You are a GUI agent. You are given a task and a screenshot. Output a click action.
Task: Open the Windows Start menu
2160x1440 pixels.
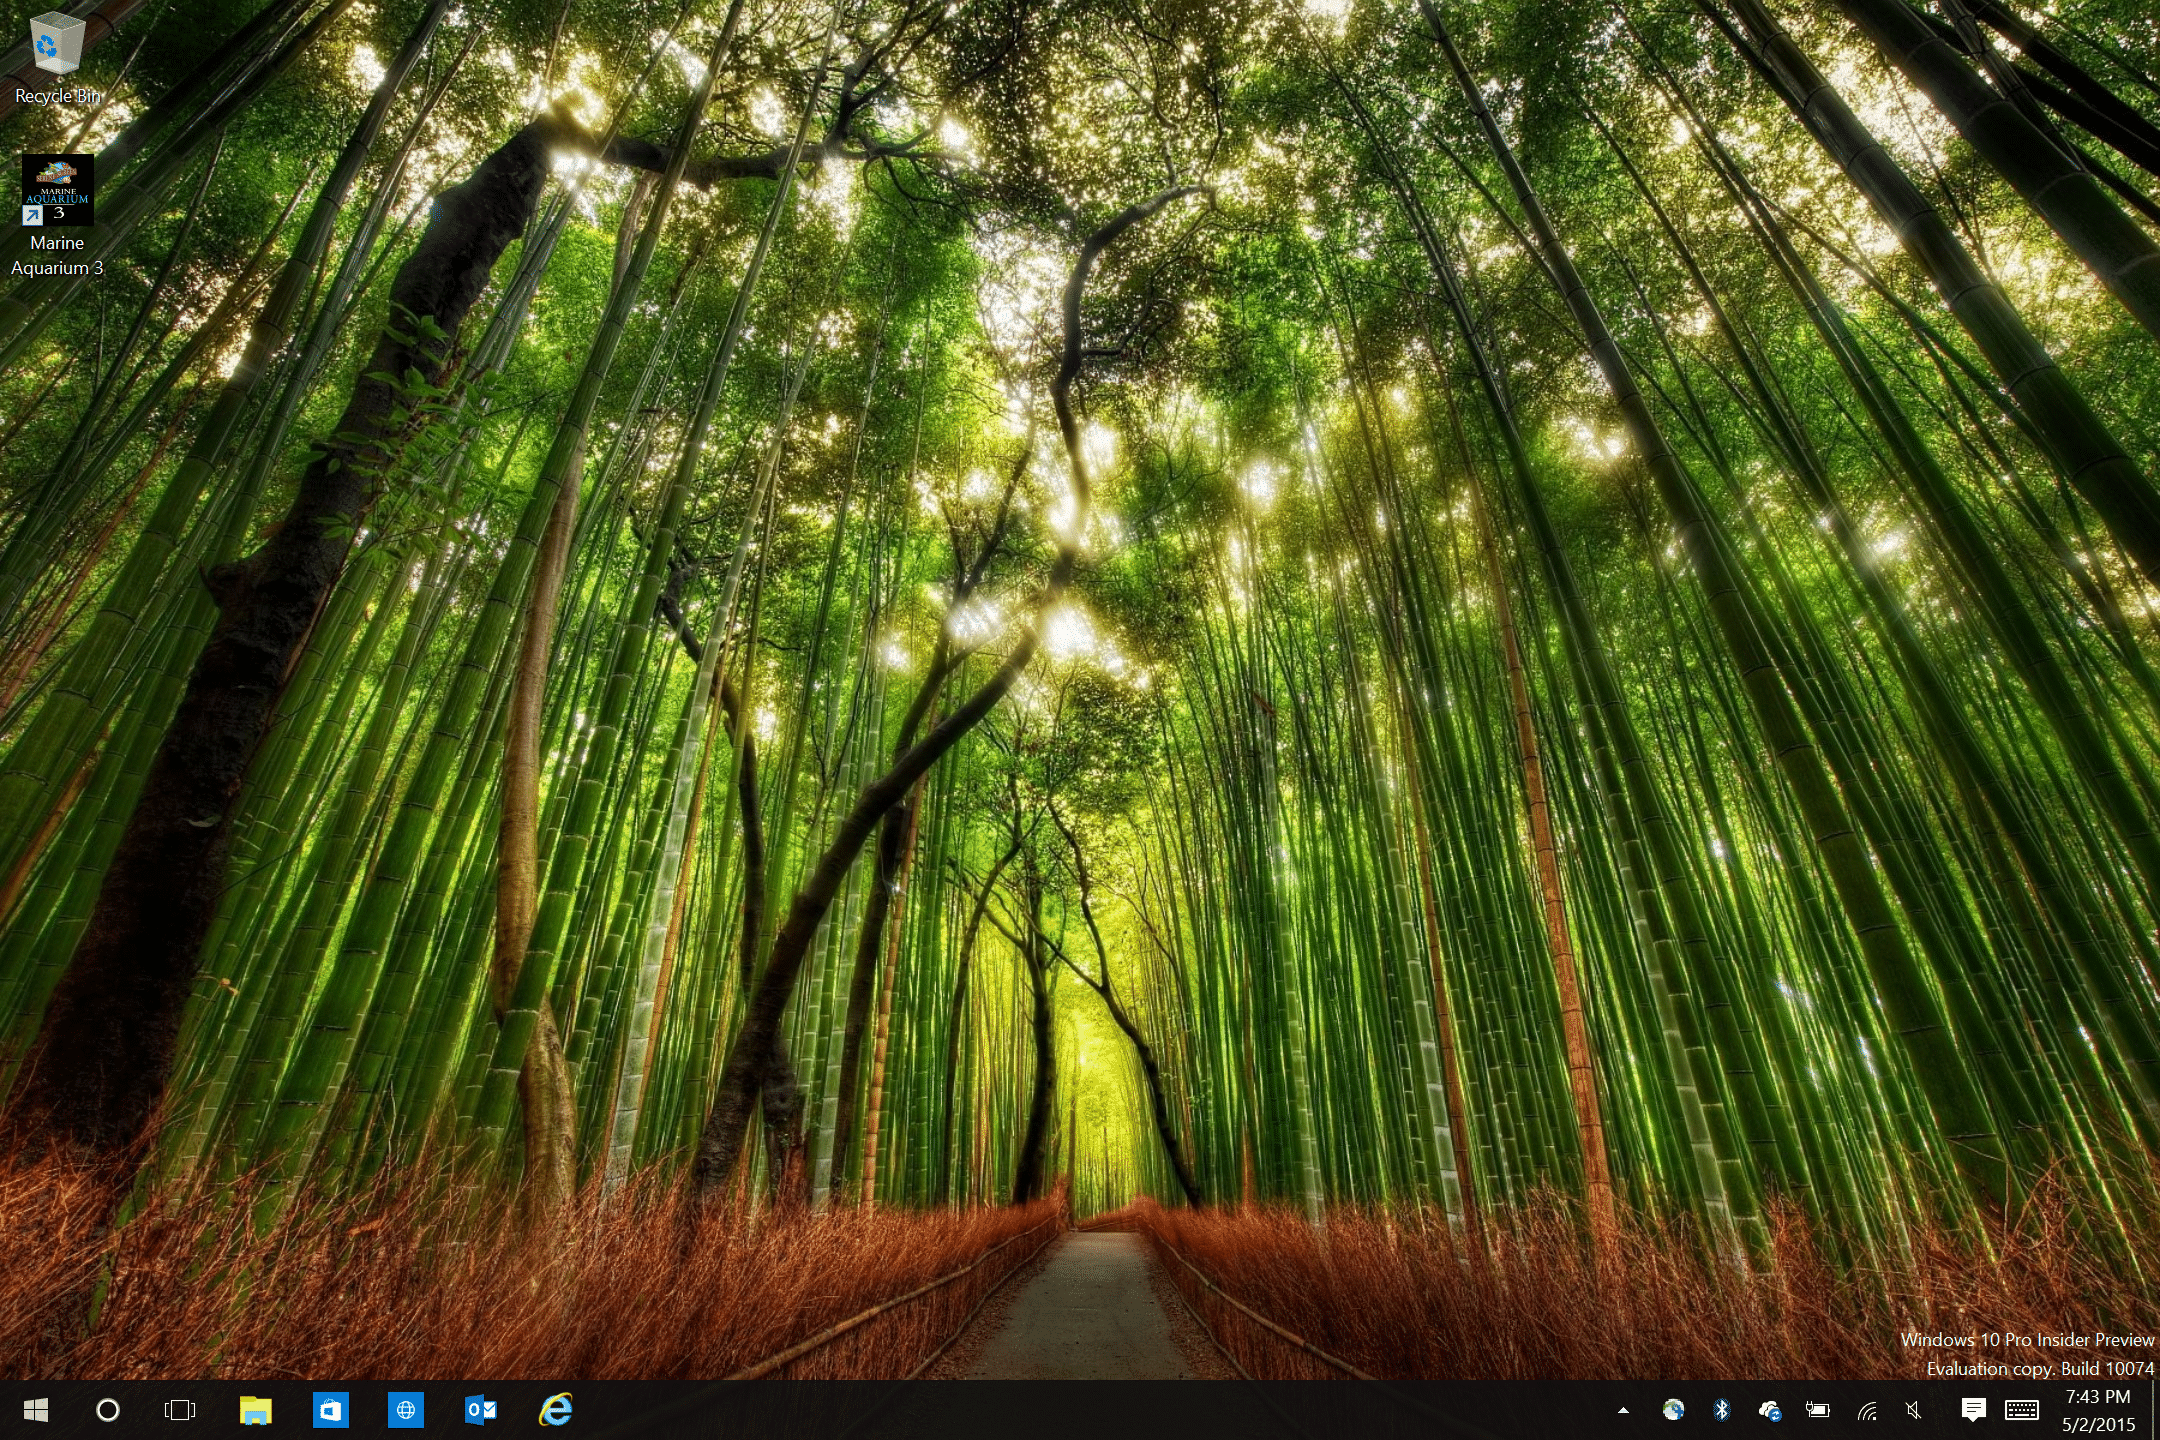(36, 1410)
